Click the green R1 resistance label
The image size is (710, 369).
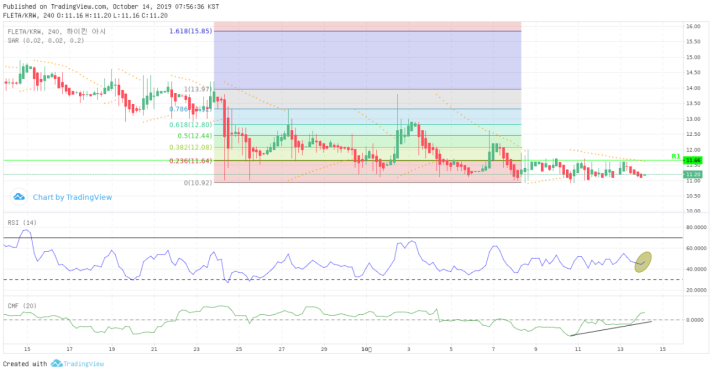tap(676, 156)
